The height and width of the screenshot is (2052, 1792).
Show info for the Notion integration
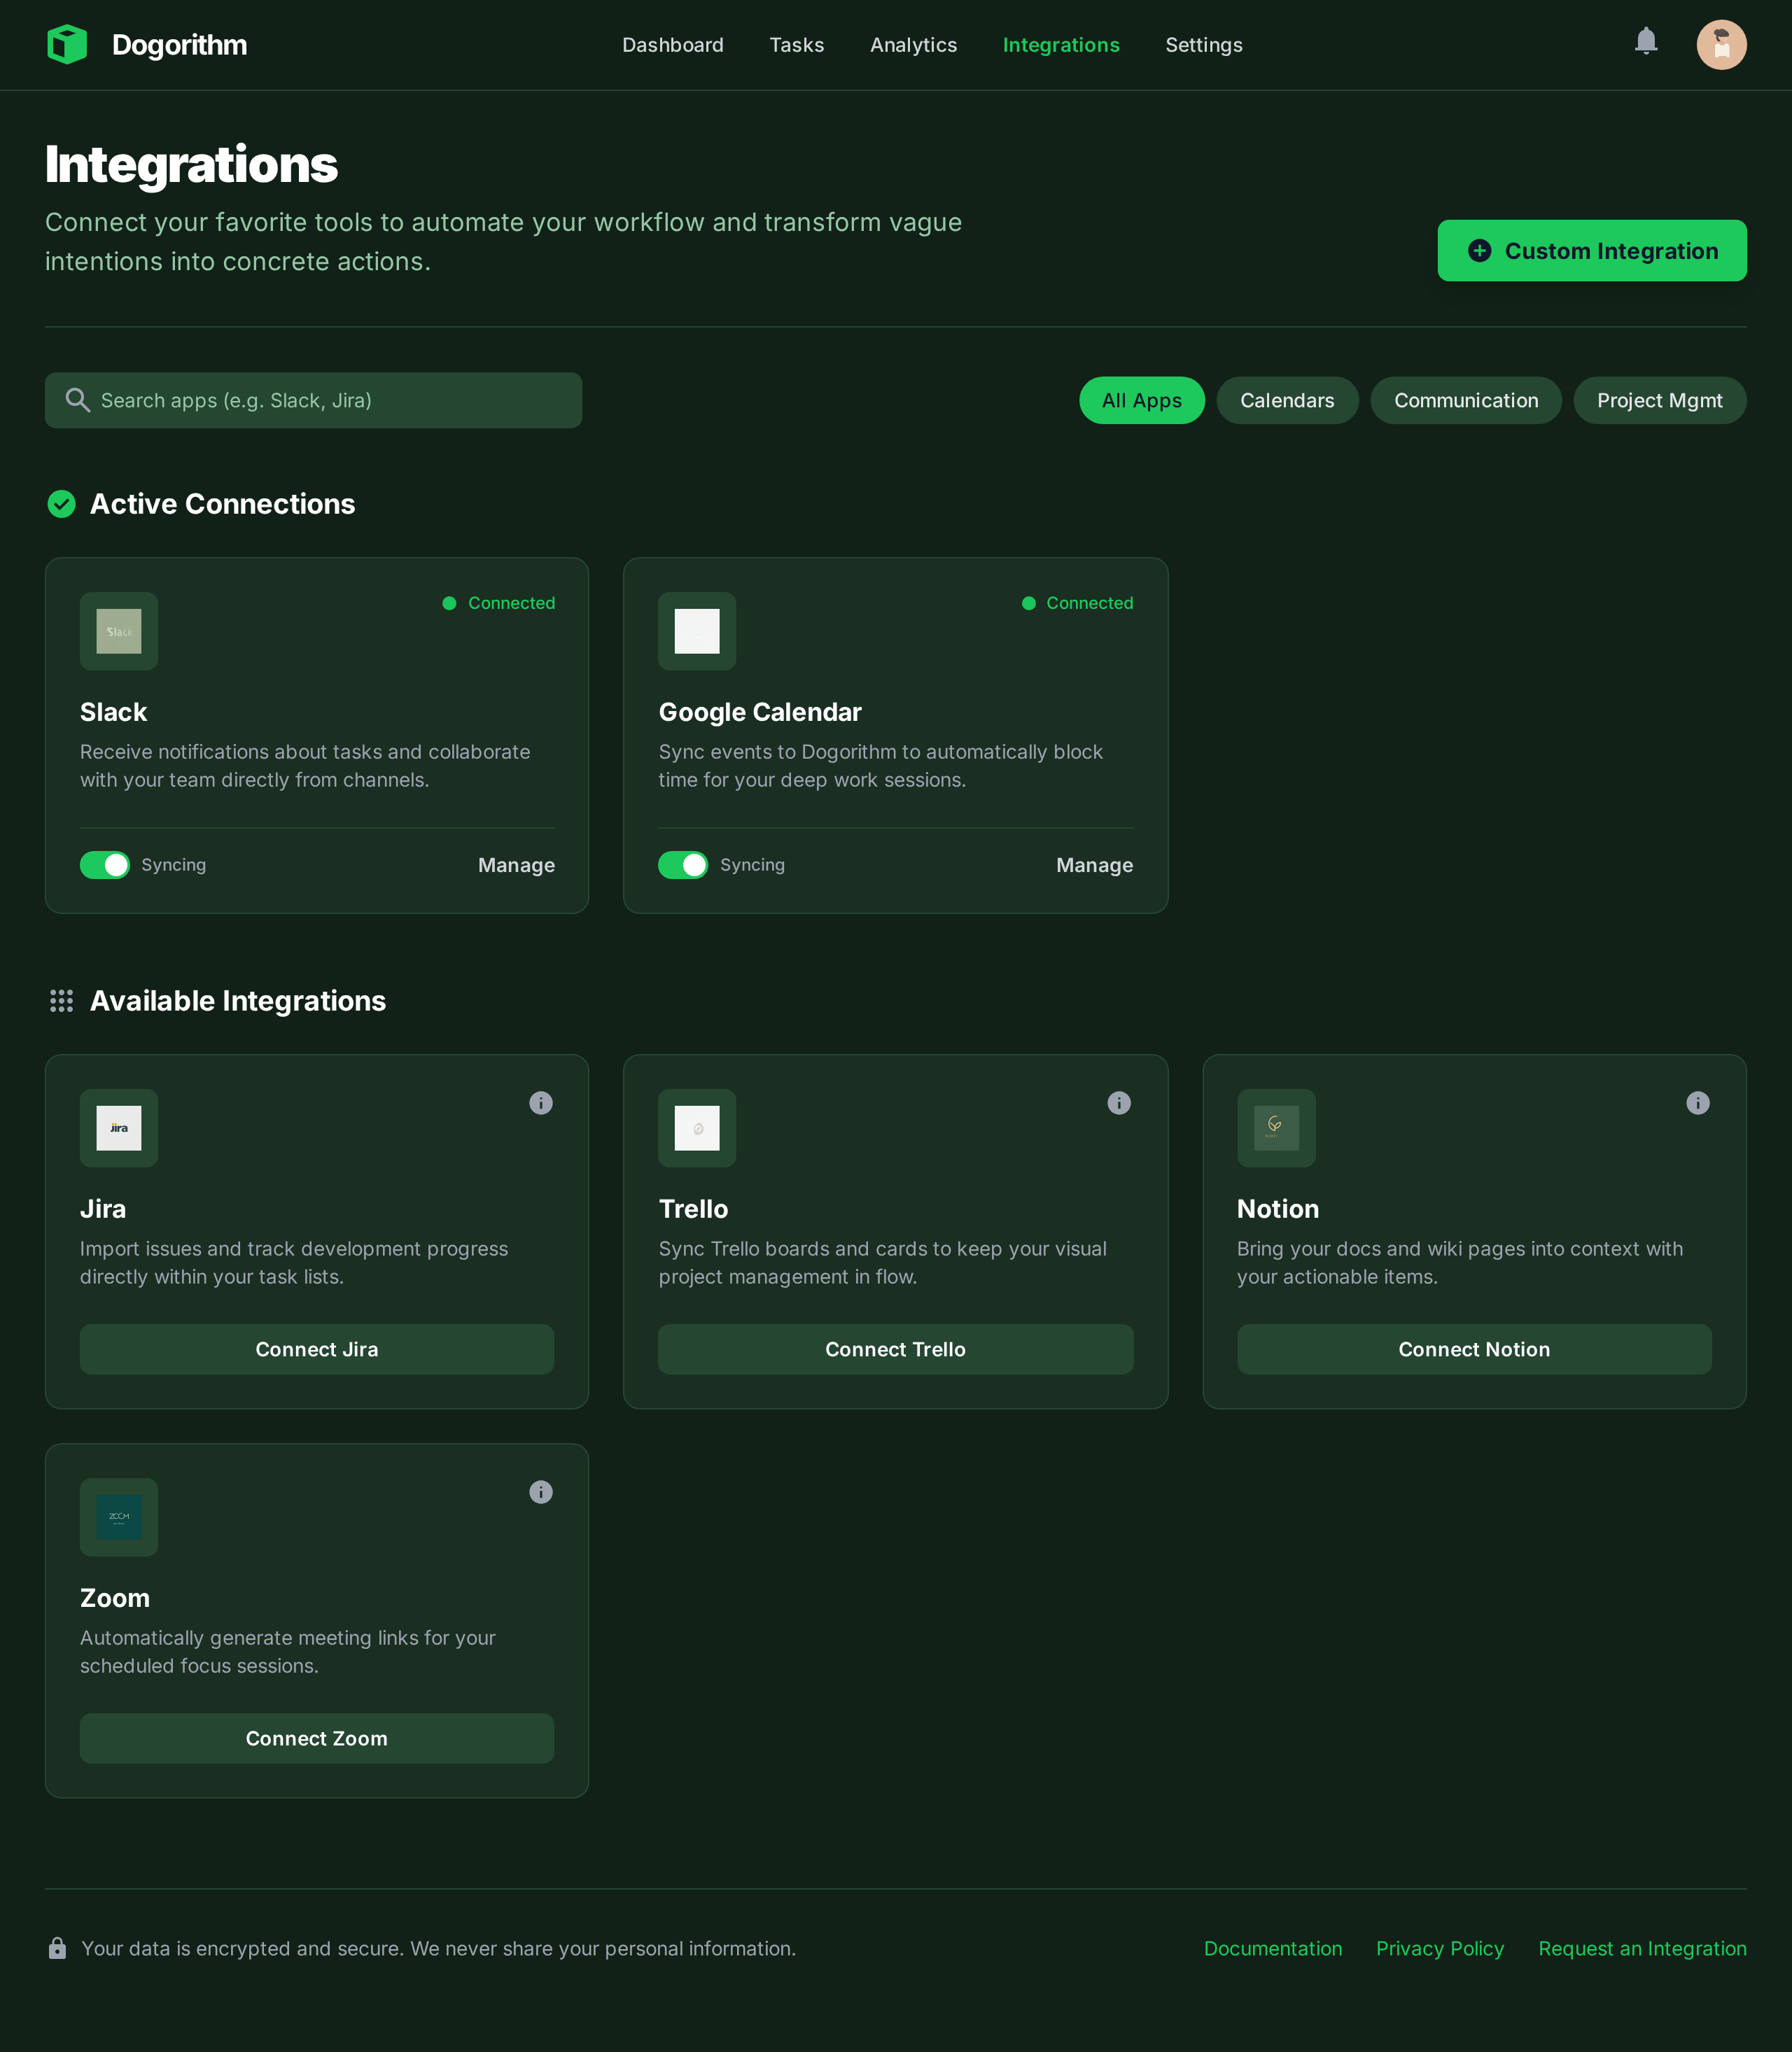[x=1698, y=1103]
